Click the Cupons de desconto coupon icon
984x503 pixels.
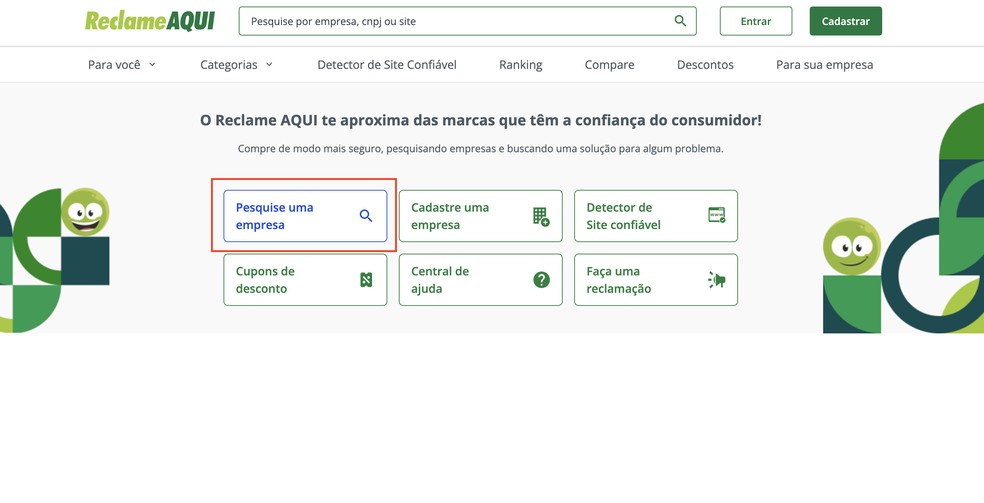(366, 280)
